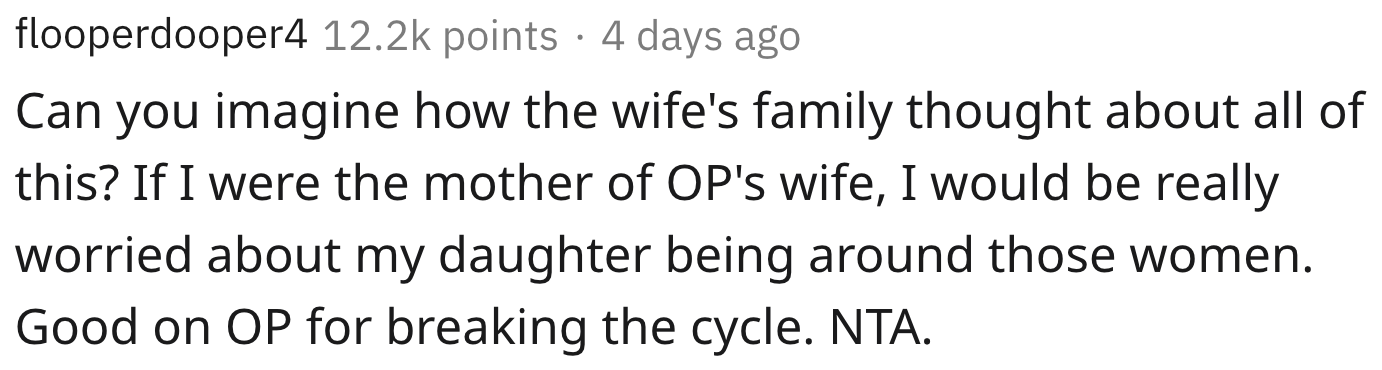1382x370 pixels.
Task: Open the '4 days ago' comment permalink
Action: click(x=700, y=37)
